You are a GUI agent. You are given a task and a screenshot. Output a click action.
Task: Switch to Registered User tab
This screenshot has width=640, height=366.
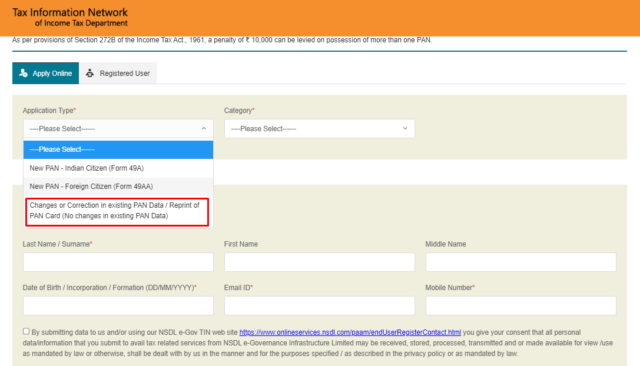pos(118,73)
